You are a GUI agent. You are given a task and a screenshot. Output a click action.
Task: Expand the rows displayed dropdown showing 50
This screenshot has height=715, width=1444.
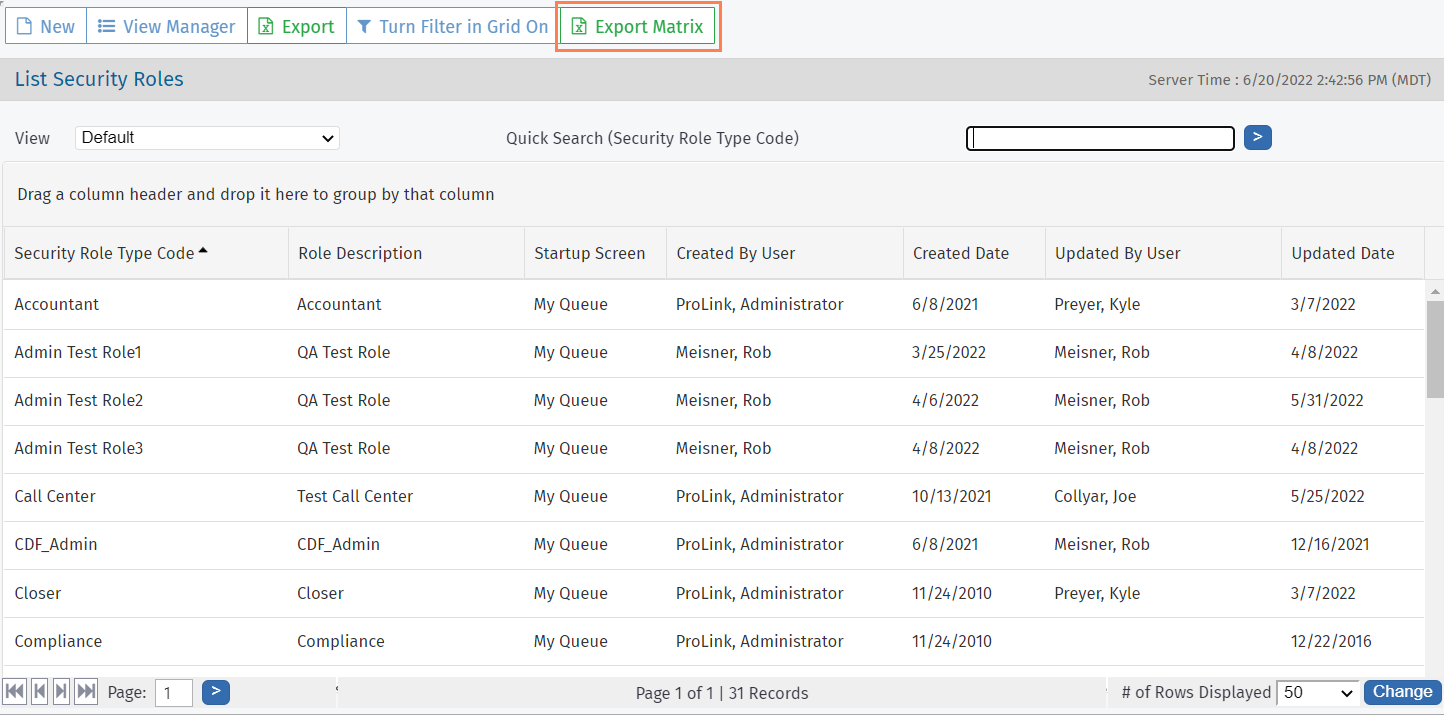[1317, 692]
